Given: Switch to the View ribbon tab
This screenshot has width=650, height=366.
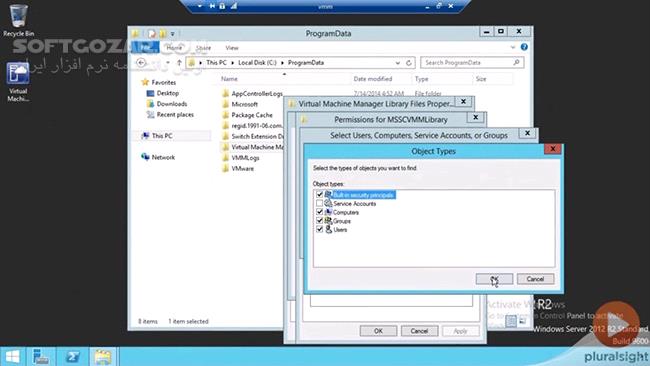Looking at the screenshot, I should [x=232, y=48].
